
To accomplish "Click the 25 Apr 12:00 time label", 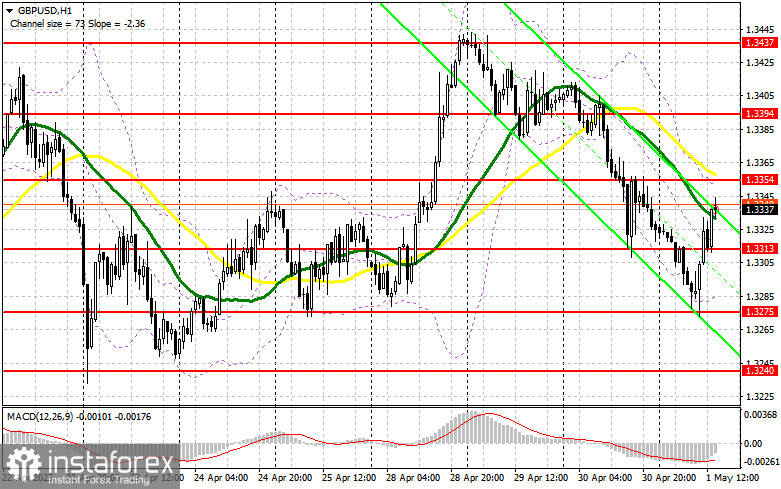I will pos(349,478).
